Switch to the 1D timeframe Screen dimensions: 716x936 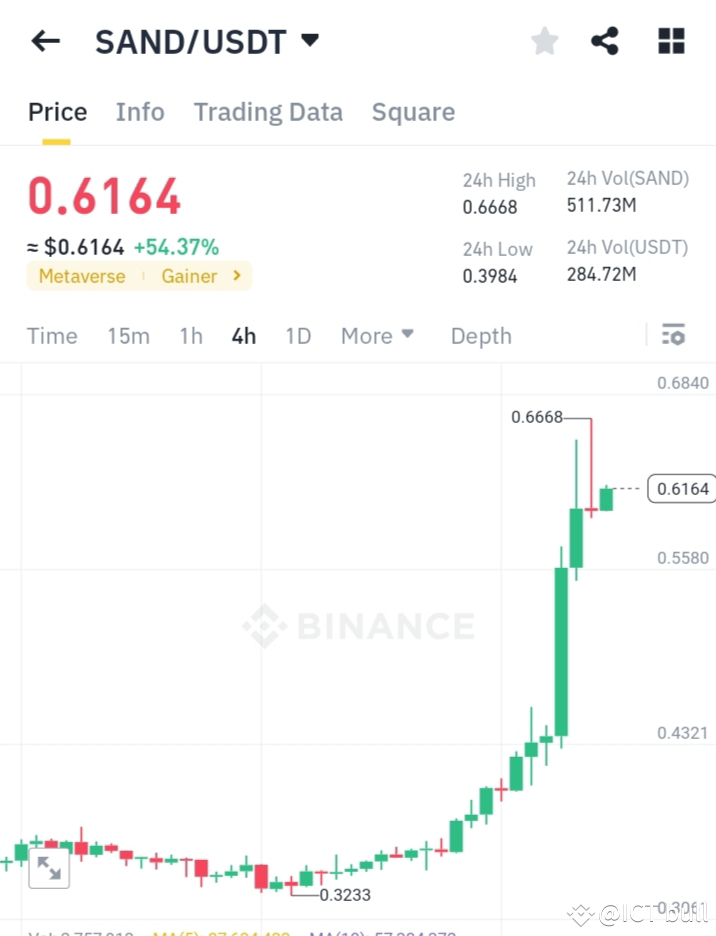point(298,336)
